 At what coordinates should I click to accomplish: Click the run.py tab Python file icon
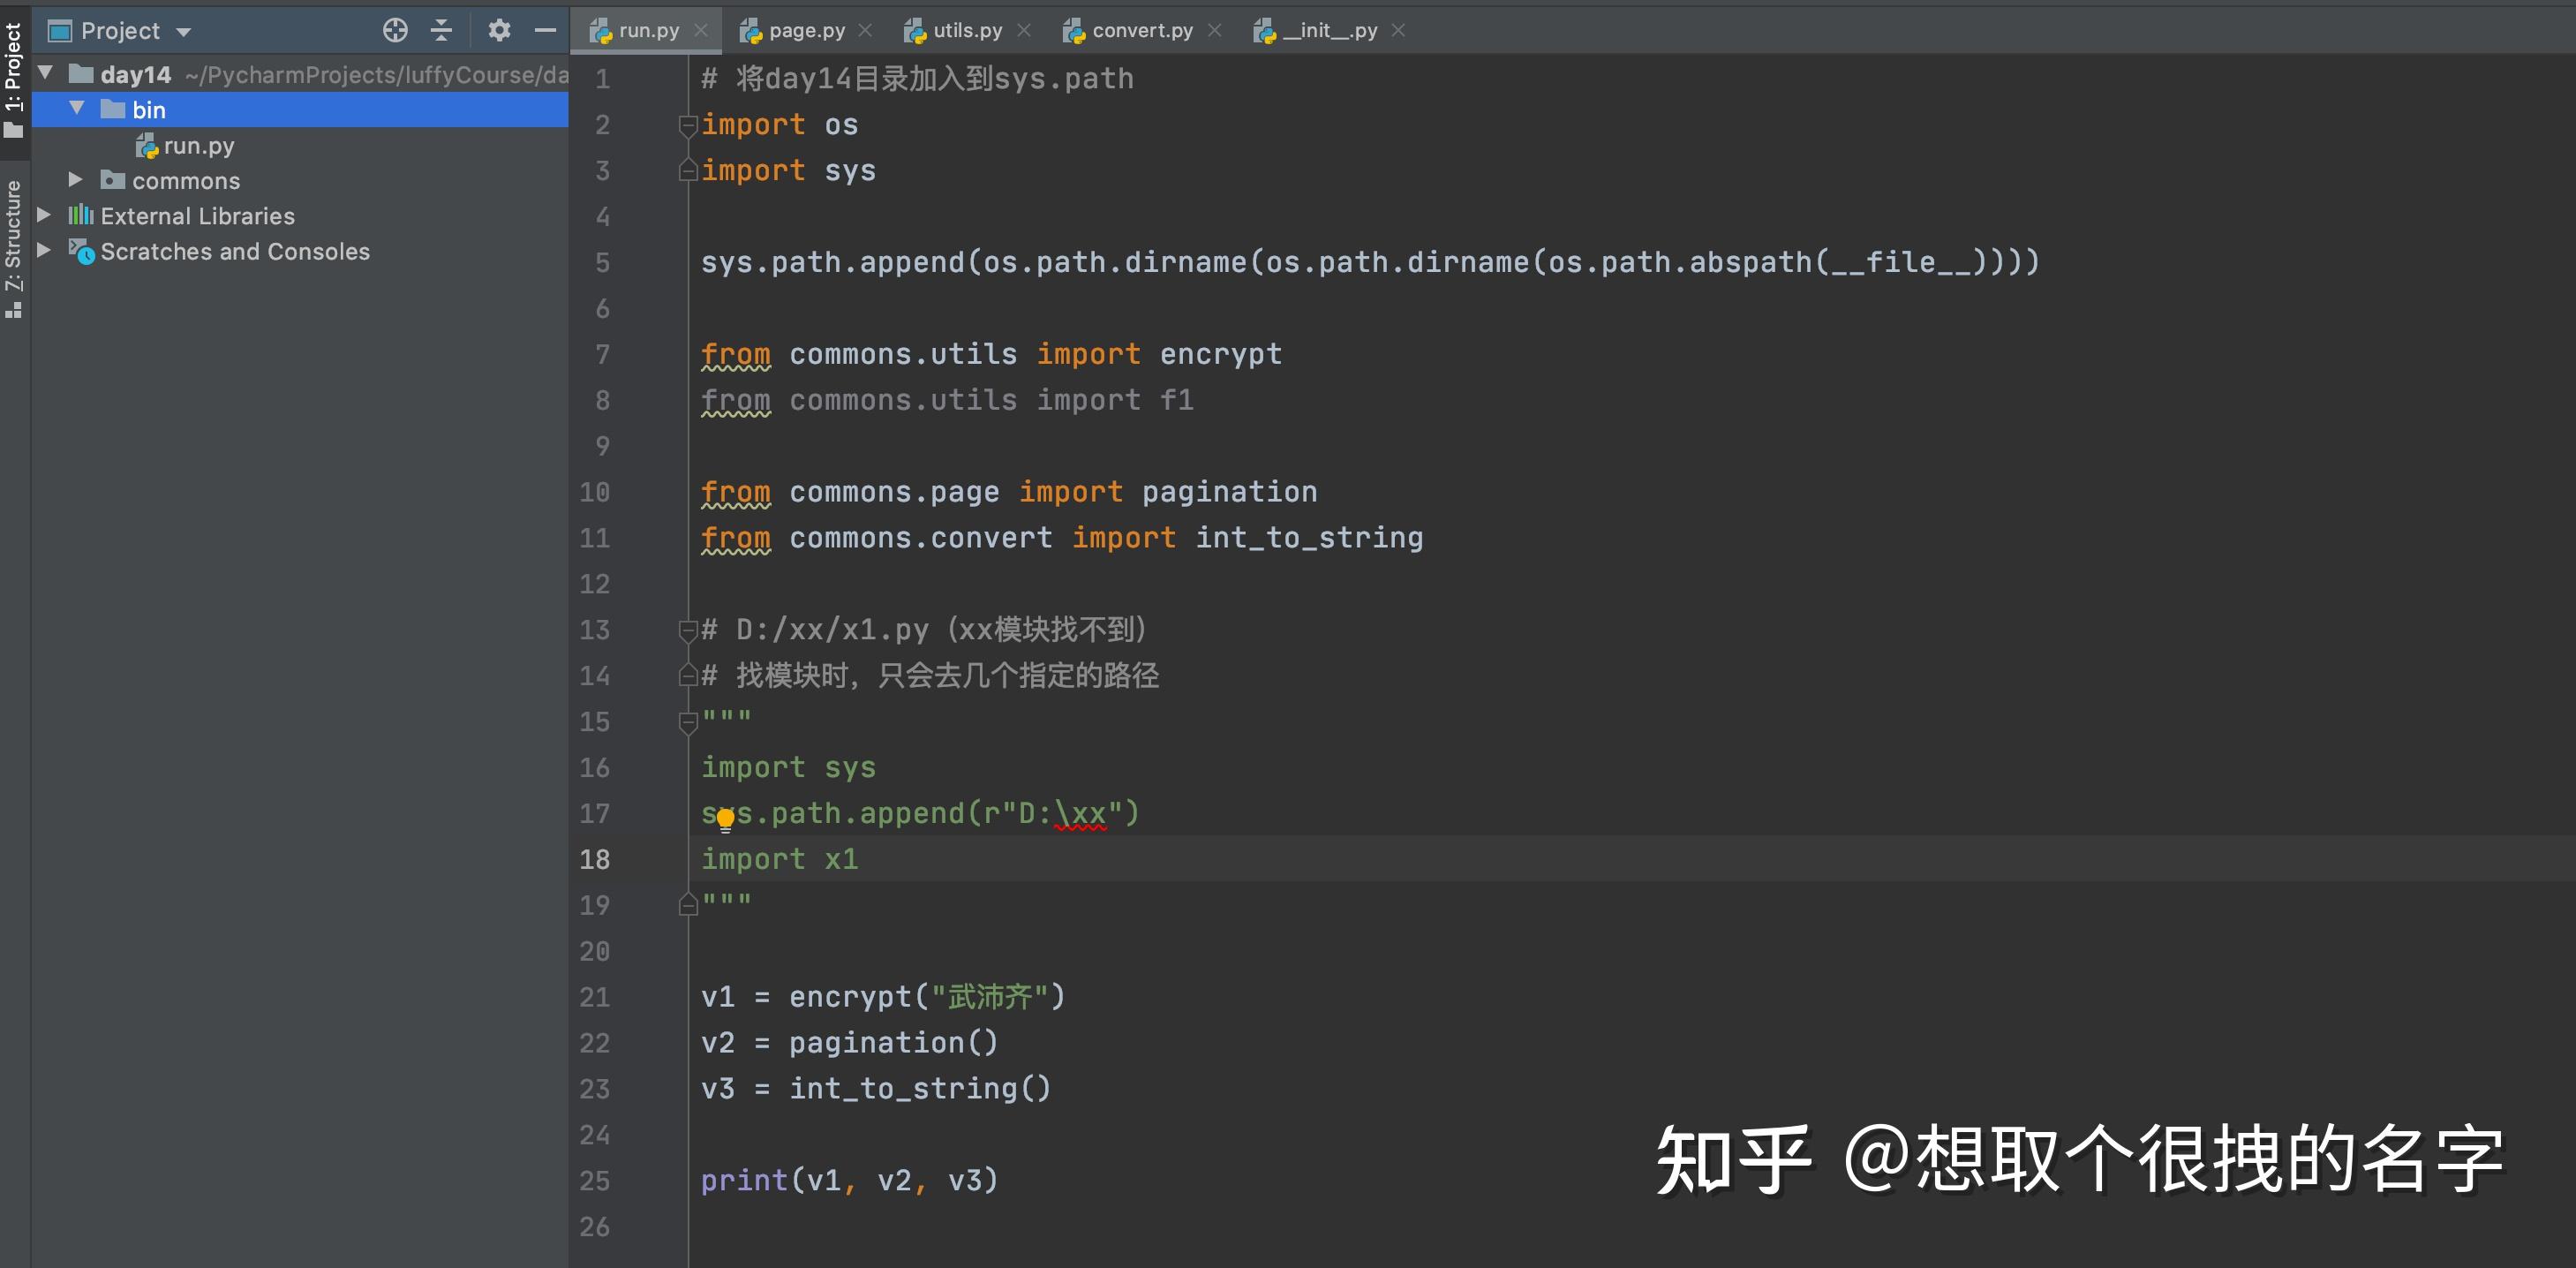[600, 31]
